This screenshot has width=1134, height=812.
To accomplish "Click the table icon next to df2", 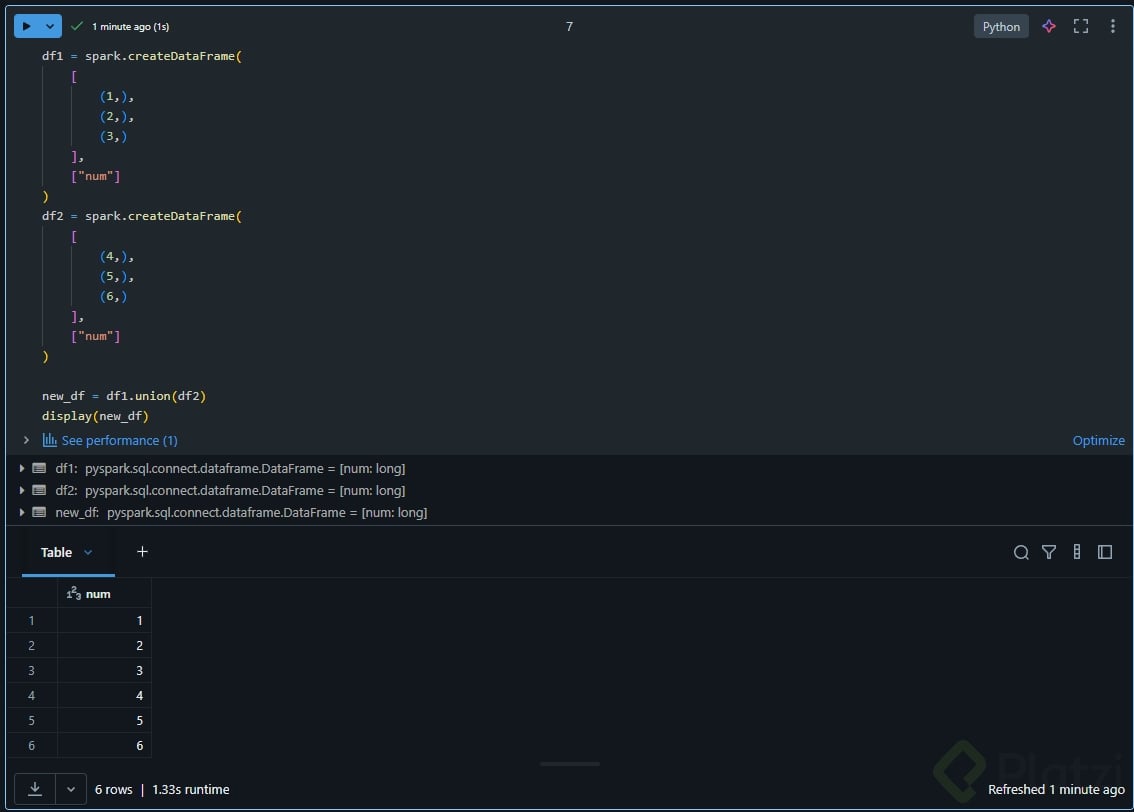I will click(39, 490).
